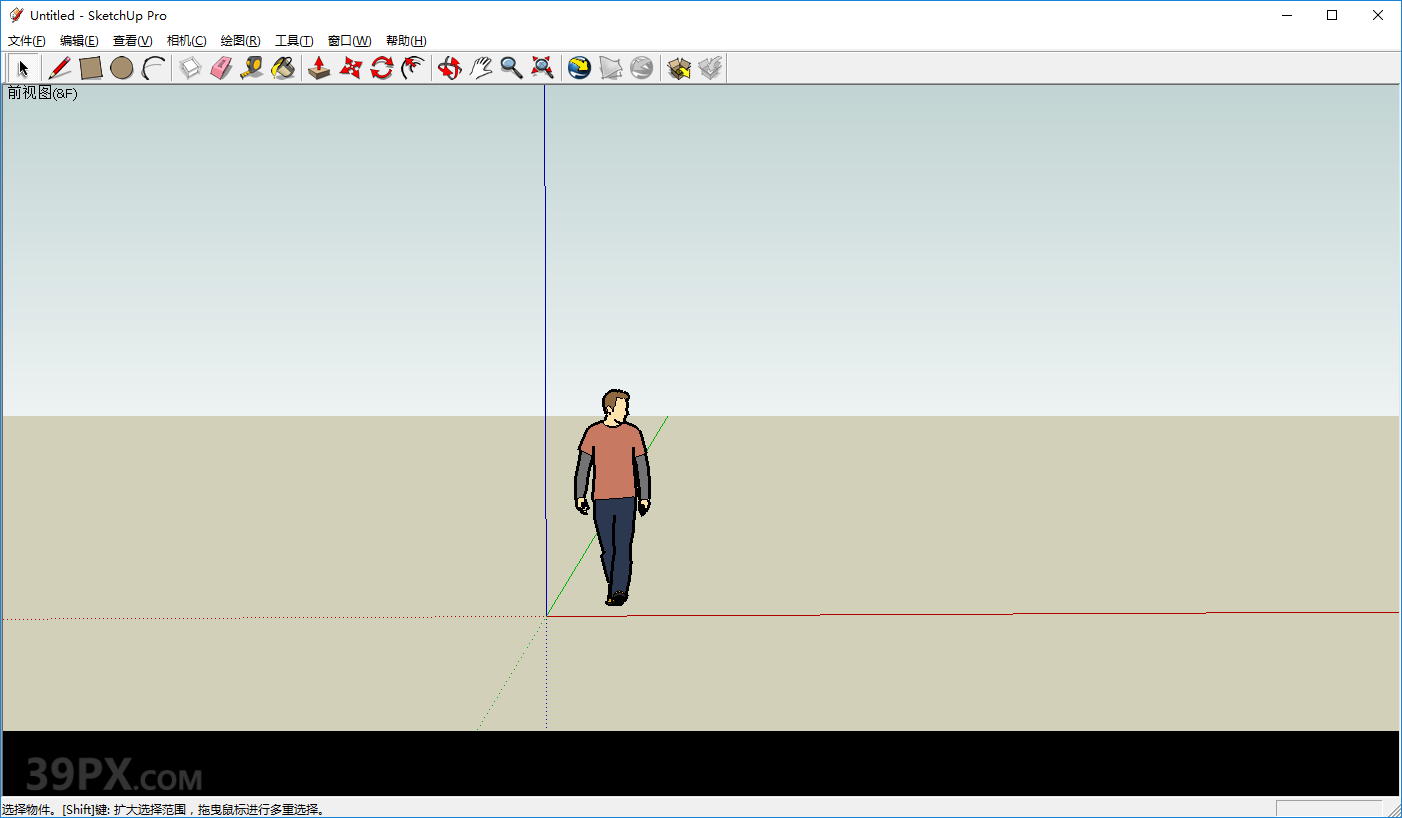Select the Select arrow tool

pyautogui.click(x=22, y=67)
